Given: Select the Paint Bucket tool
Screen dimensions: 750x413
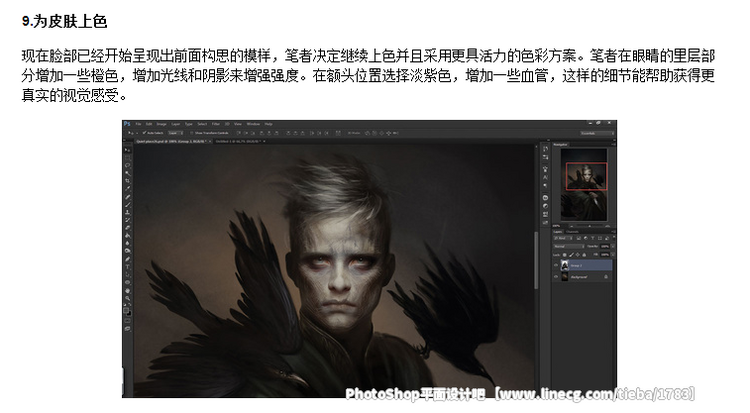Looking at the screenshot, I should [127, 236].
